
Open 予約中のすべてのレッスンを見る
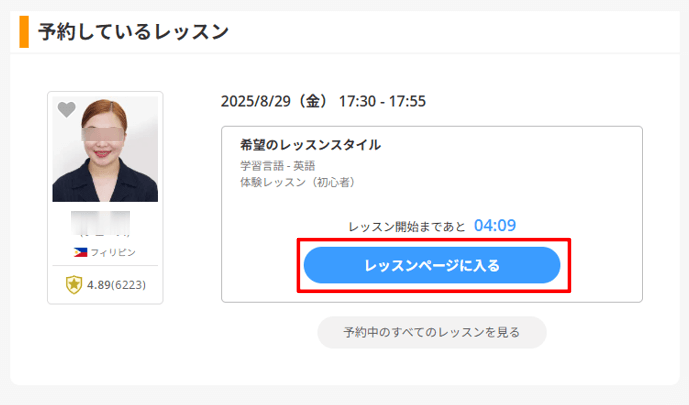[431, 332]
